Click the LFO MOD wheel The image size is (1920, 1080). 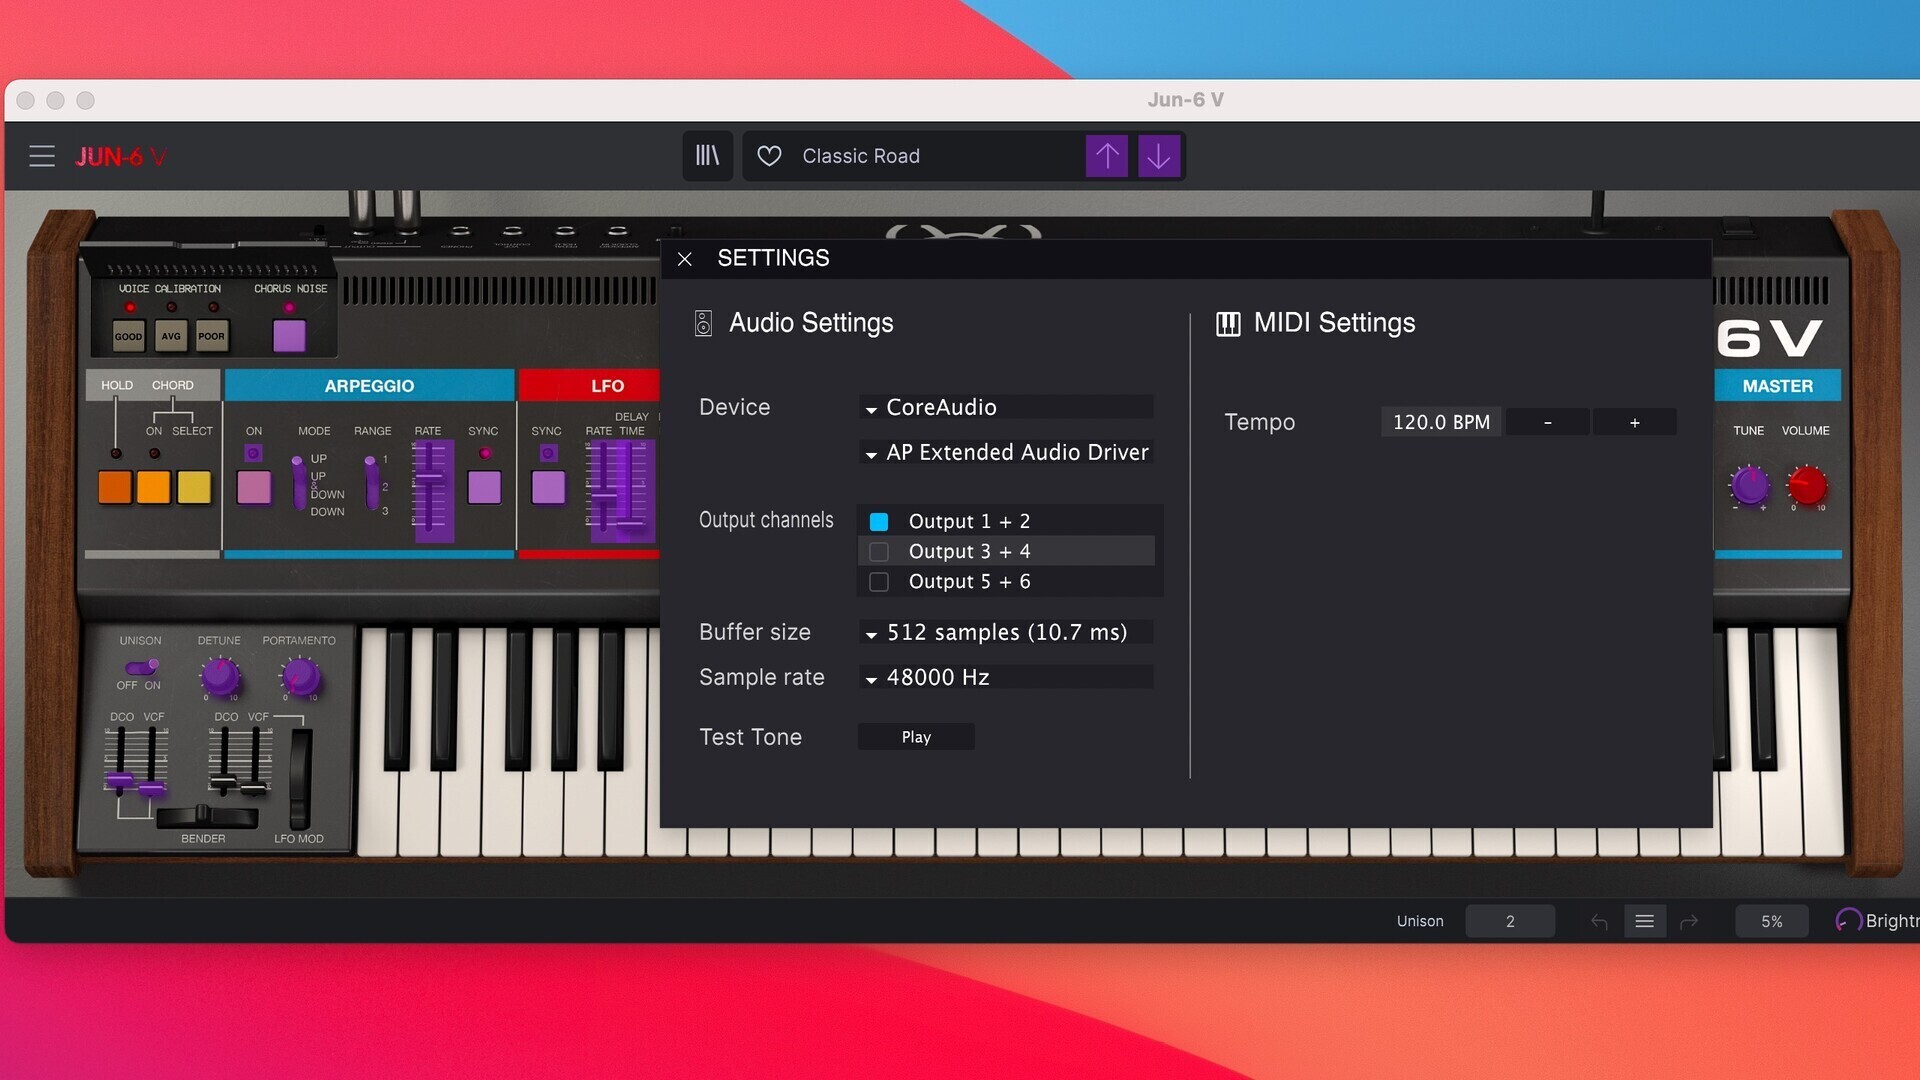[300, 779]
